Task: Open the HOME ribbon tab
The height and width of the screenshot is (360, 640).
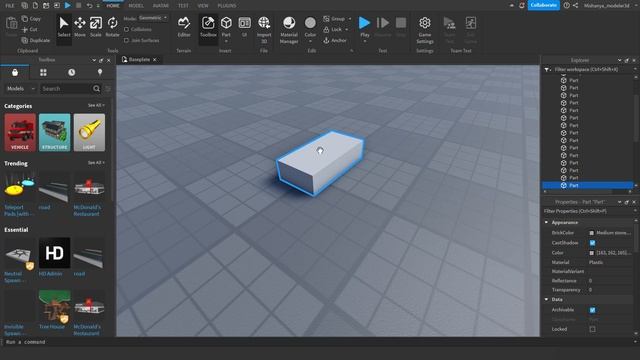Action: click(113, 5)
